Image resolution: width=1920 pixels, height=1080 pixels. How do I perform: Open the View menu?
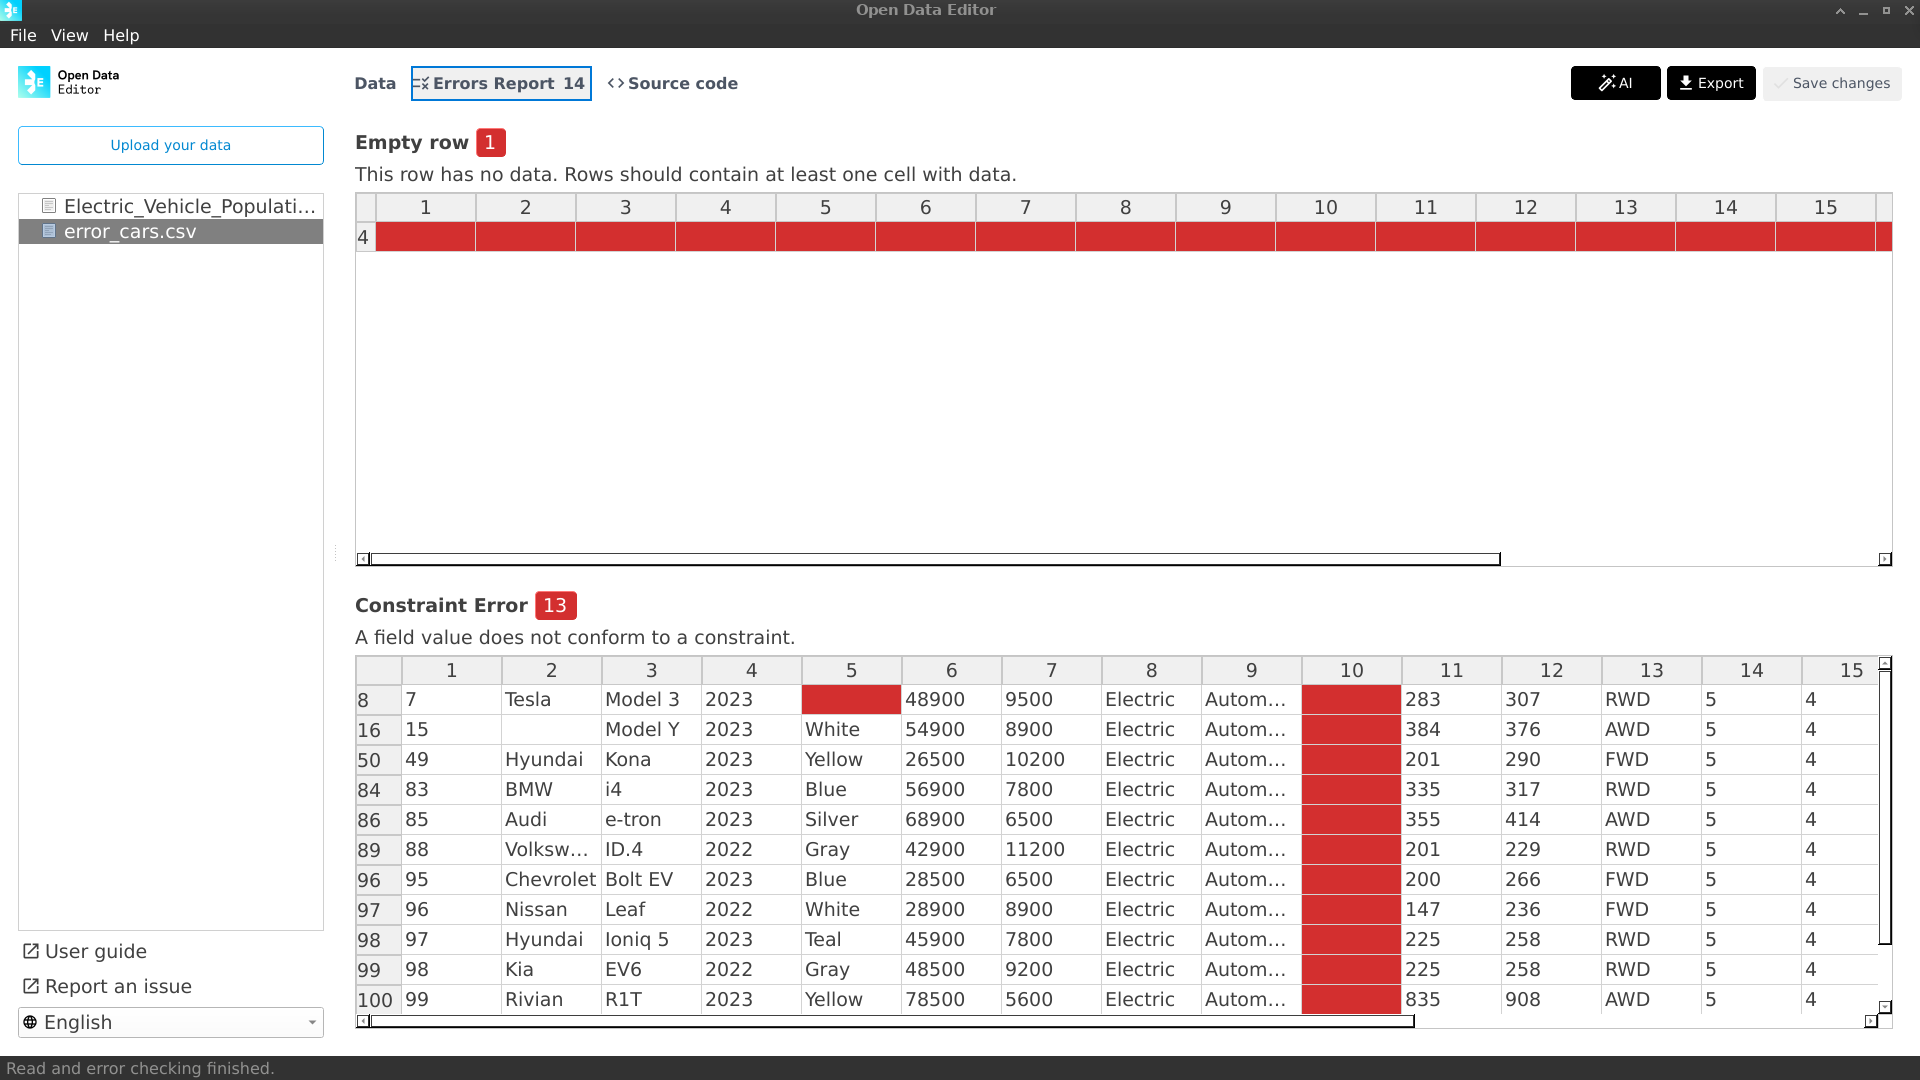click(x=69, y=35)
